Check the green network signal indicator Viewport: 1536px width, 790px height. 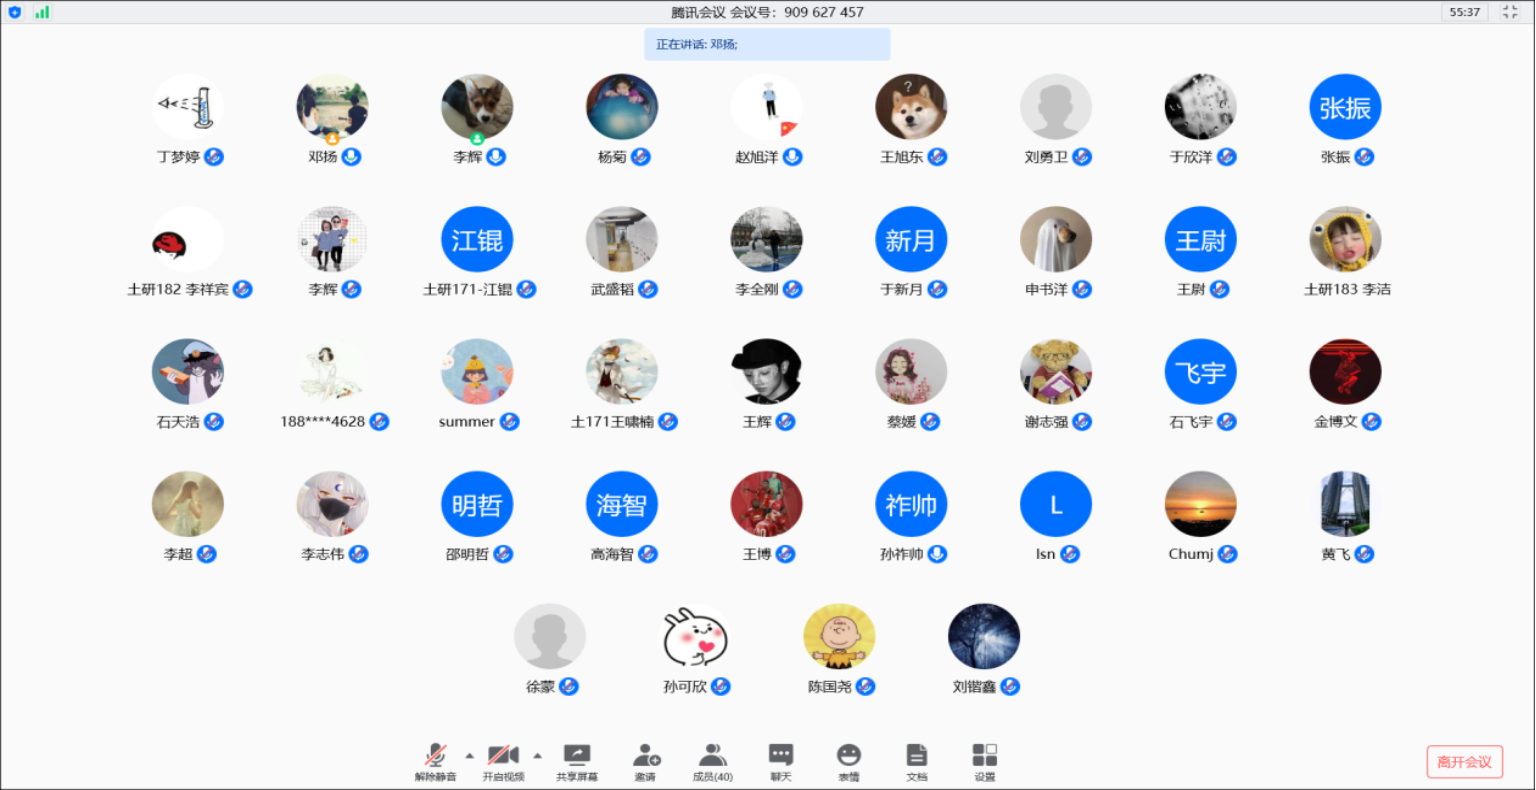point(42,12)
